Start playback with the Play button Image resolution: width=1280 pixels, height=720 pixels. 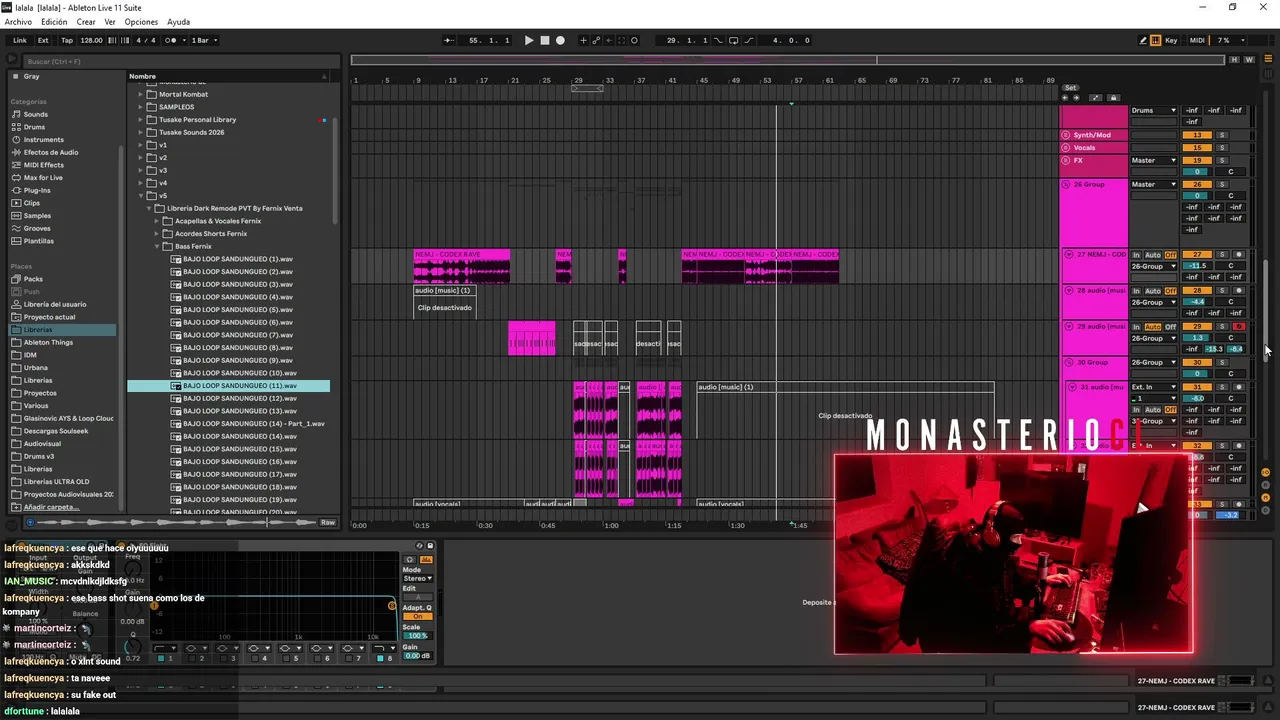[529, 41]
